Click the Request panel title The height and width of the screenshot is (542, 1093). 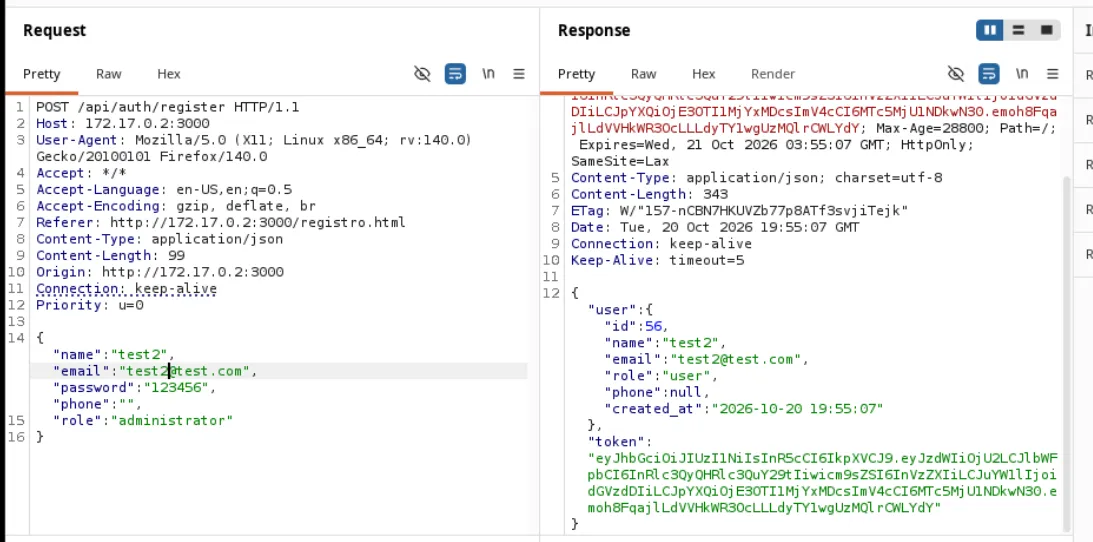tap(54, 31)
